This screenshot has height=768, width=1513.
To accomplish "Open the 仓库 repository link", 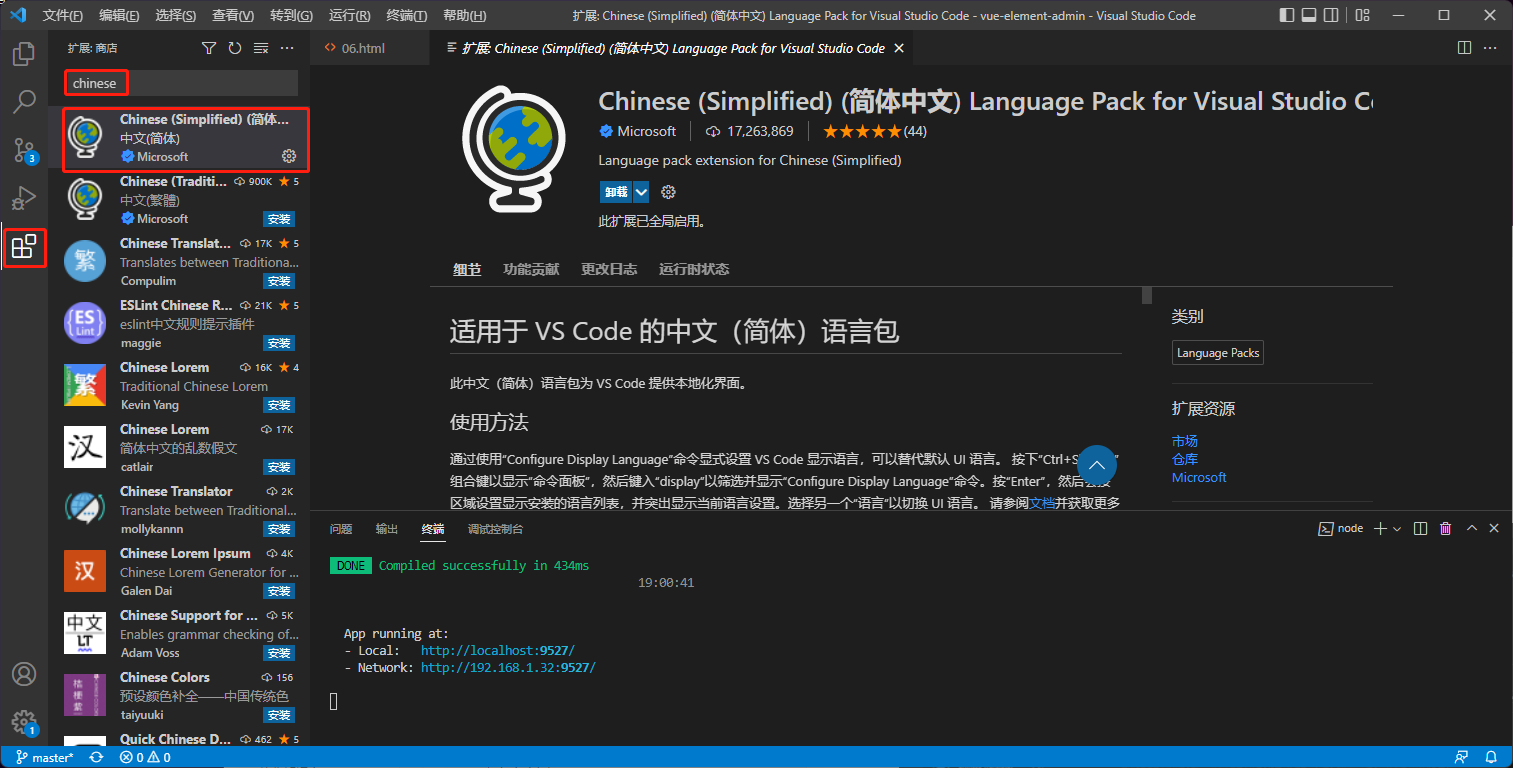I will tap(1185, 459).
